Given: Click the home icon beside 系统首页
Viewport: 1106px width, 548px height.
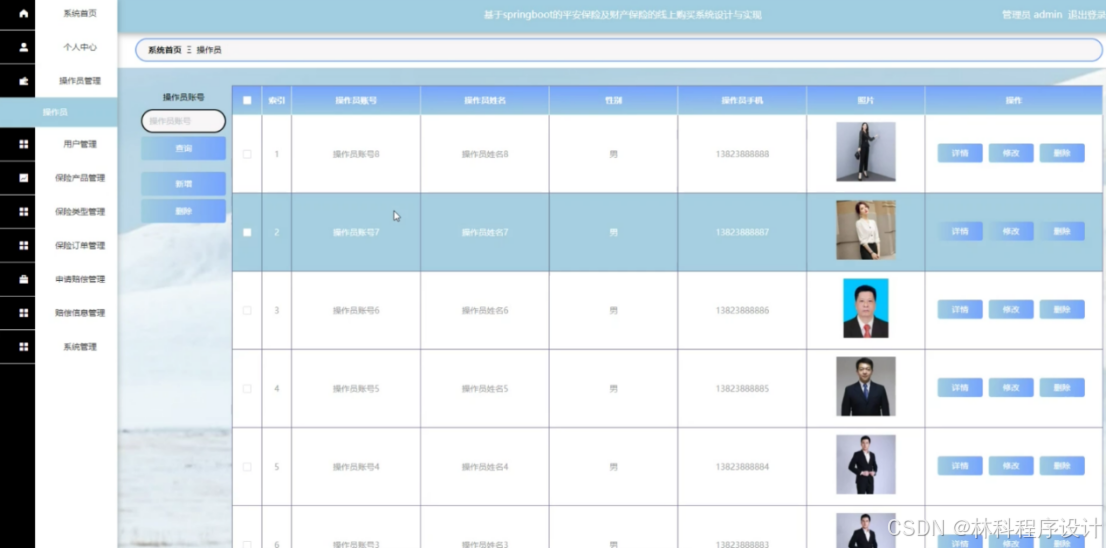Looking at the screenshot, I should tap(23, 13).
